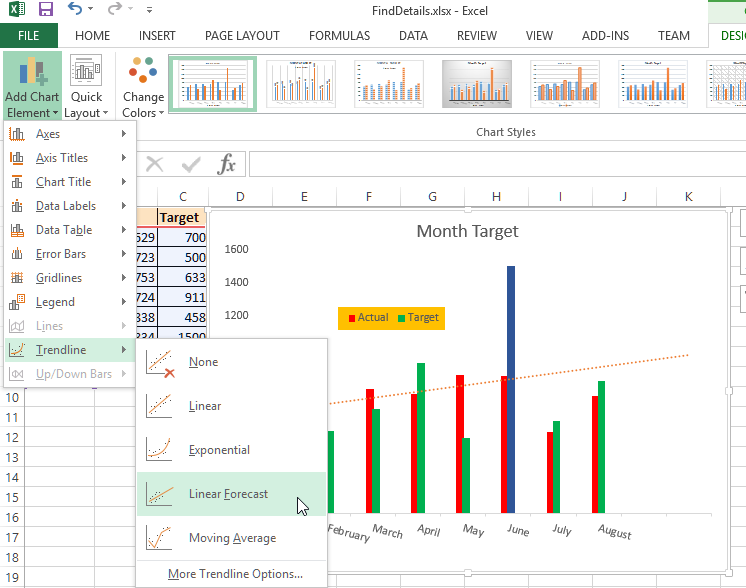
Task: Switch to the INSERT ribbon tab
Action: 157,36
